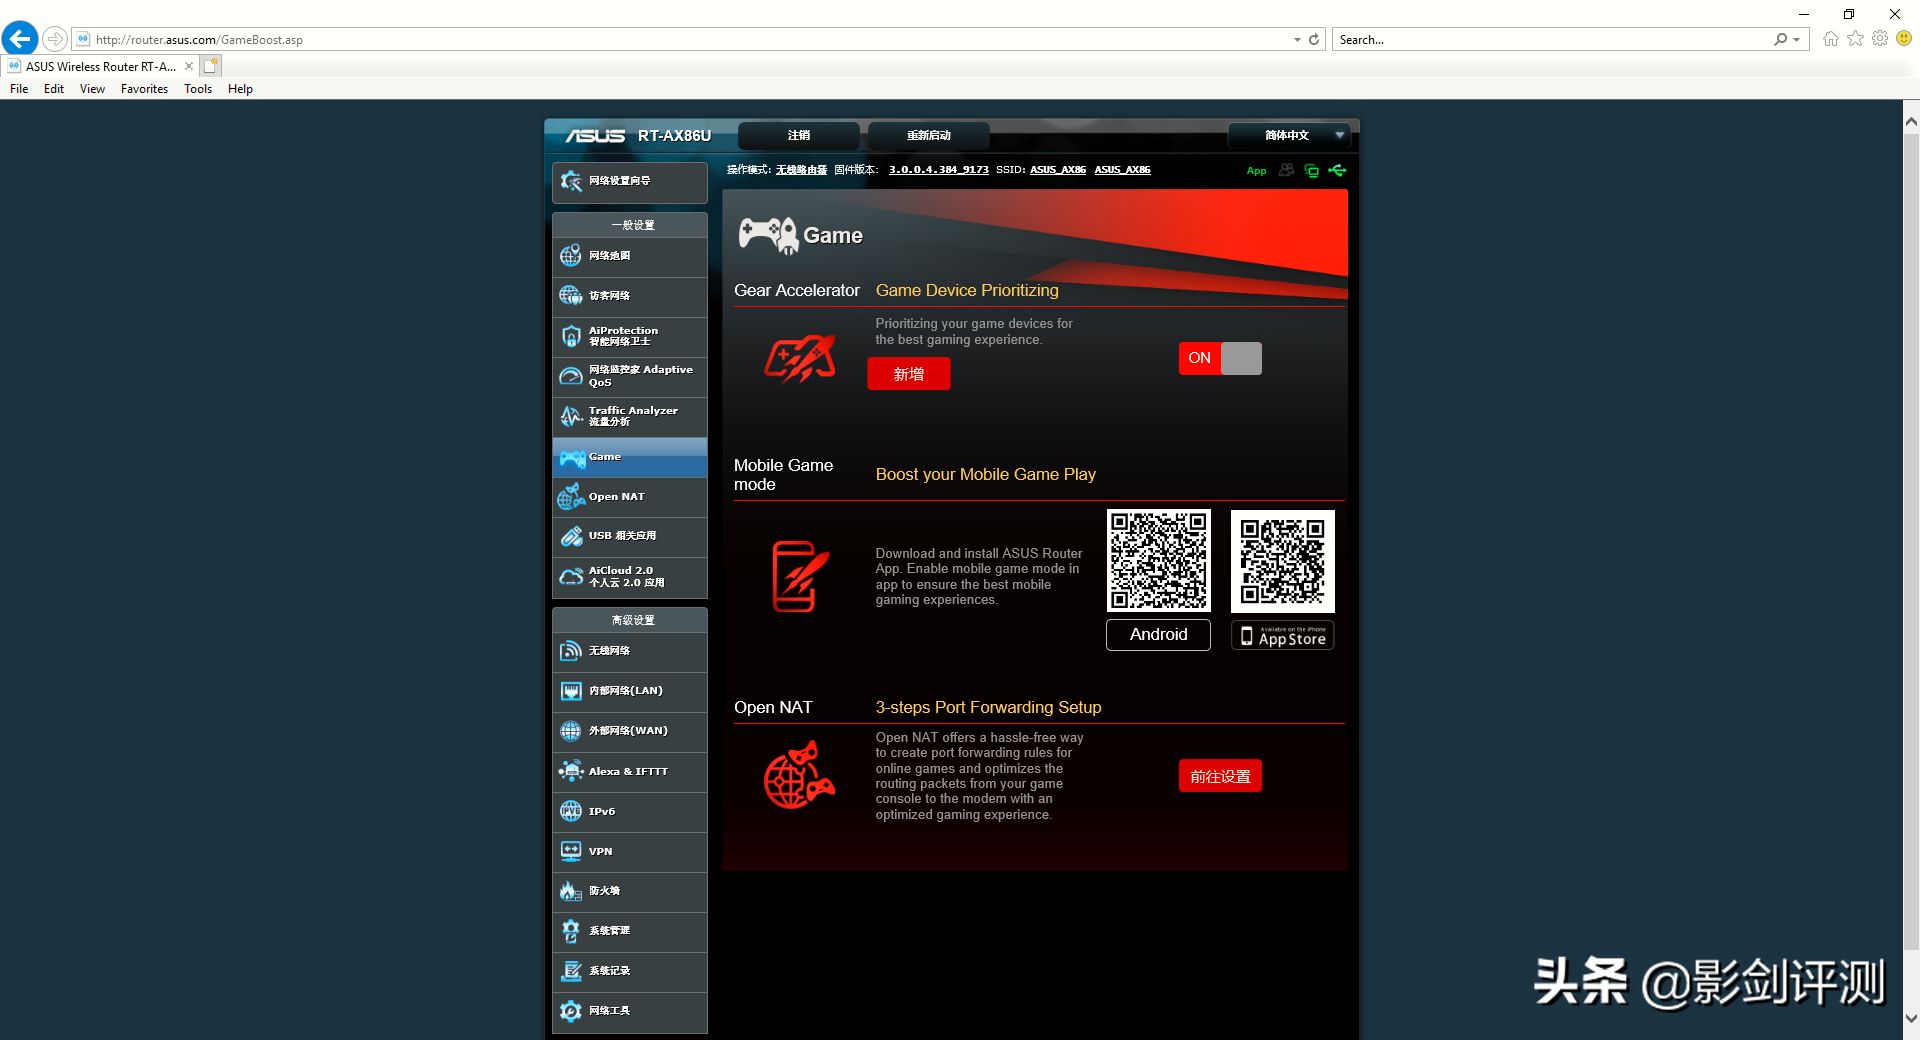Open VPN settings
The image size is (1920, 1040).
pos(629,852)
